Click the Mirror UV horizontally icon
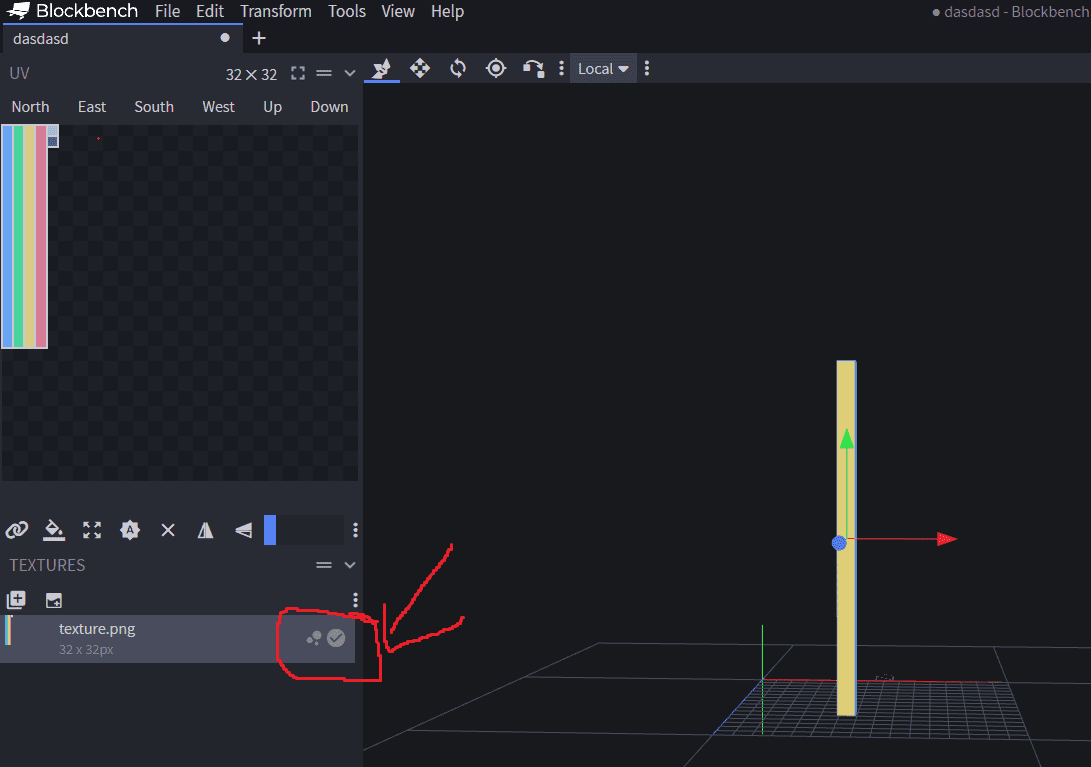Image resolution: width=1091 pixels, height=767 pixels. coord(205,530)
